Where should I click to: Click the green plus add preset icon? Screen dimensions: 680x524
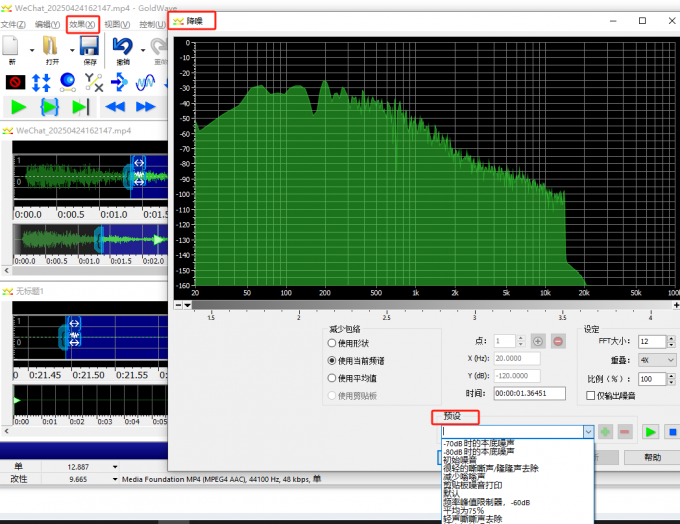[605, 432]
